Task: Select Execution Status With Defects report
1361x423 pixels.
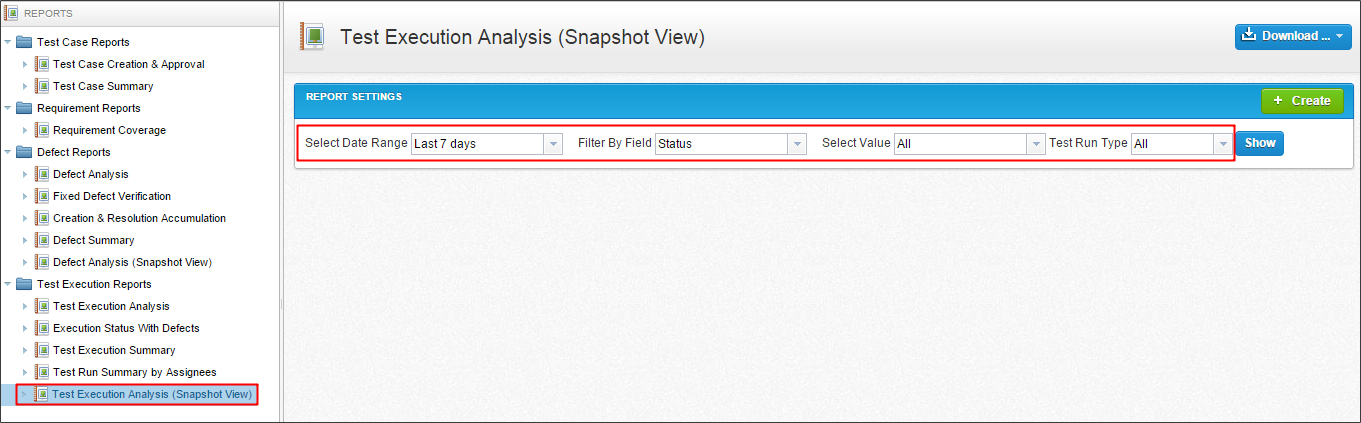Action: [126, 328]
